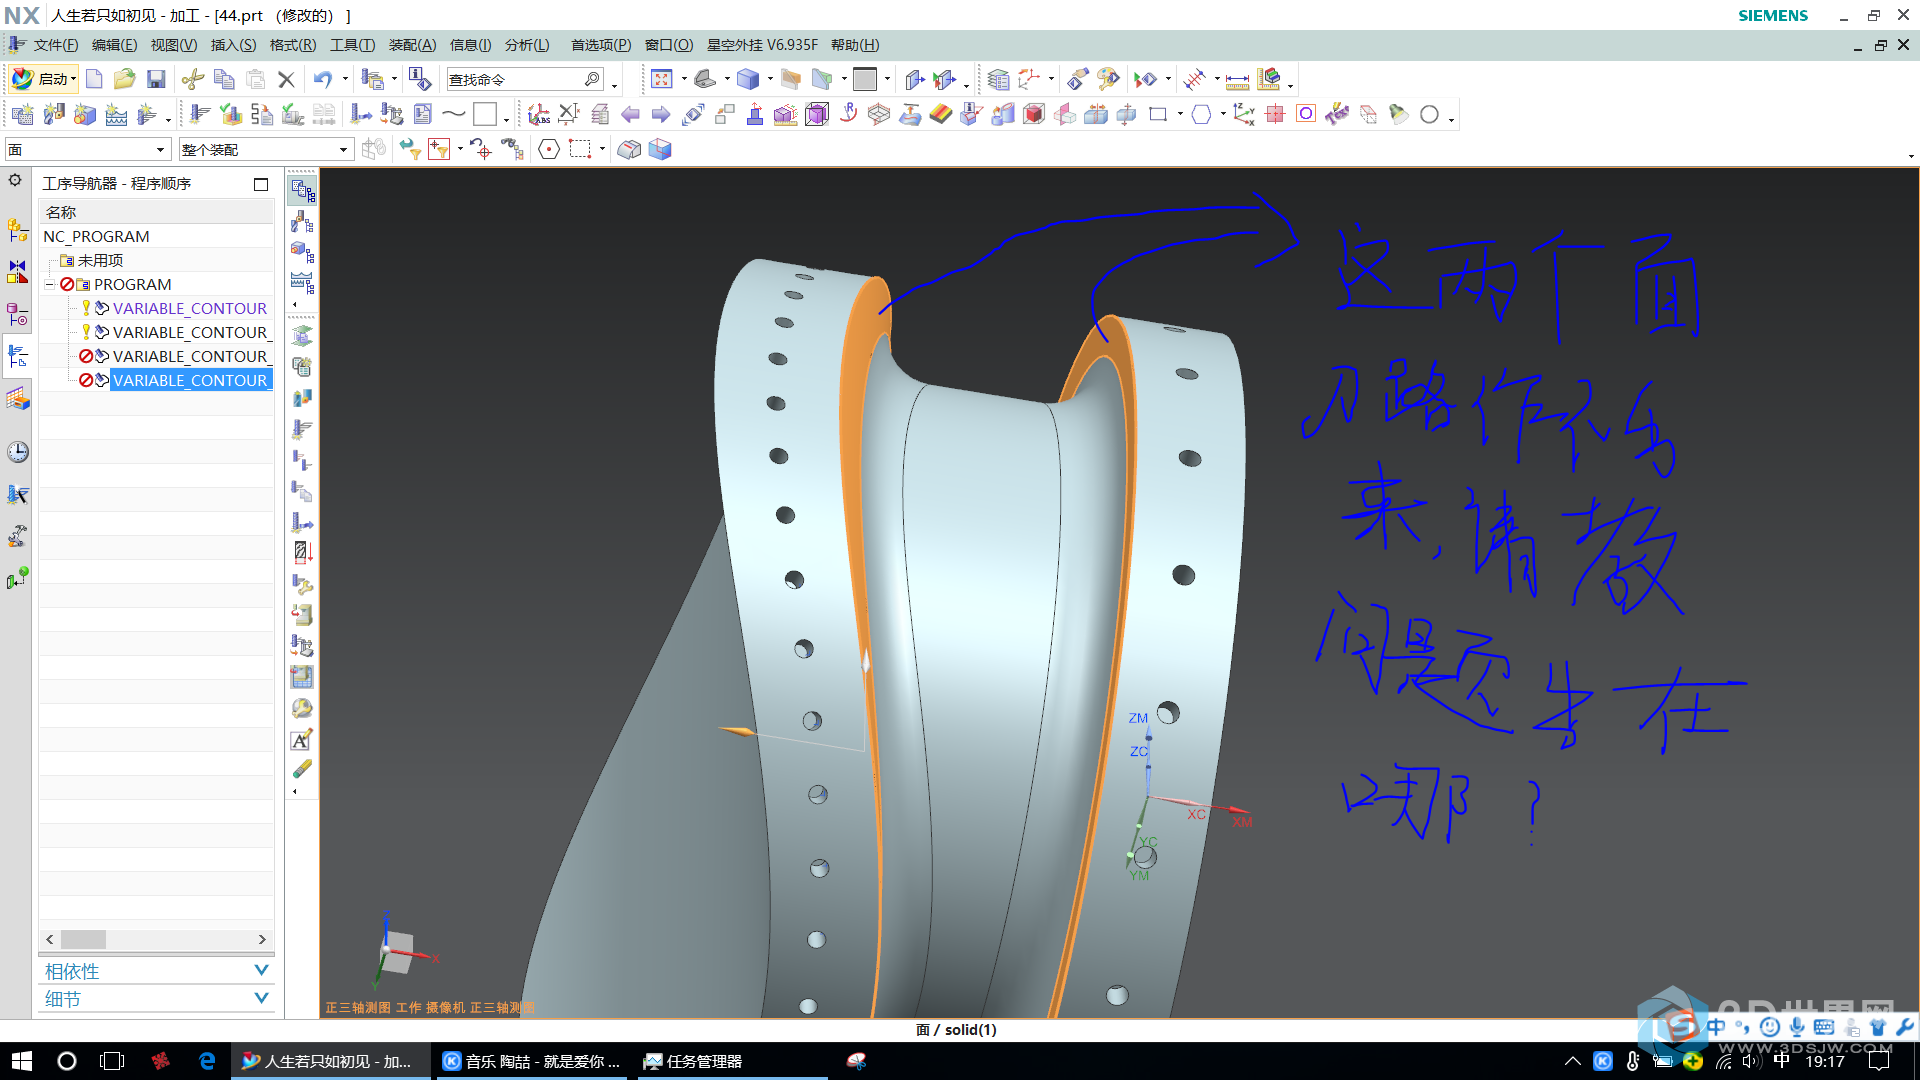1920x1080 pixels.
Task: Switch to Geometry View icon
Action: coord(301,252)
